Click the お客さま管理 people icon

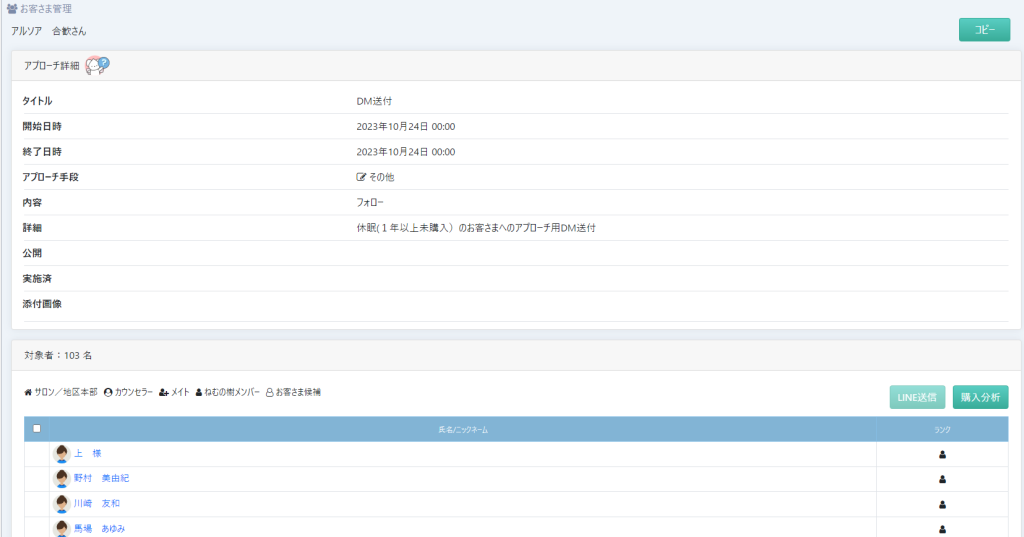[x=12, y=9]
